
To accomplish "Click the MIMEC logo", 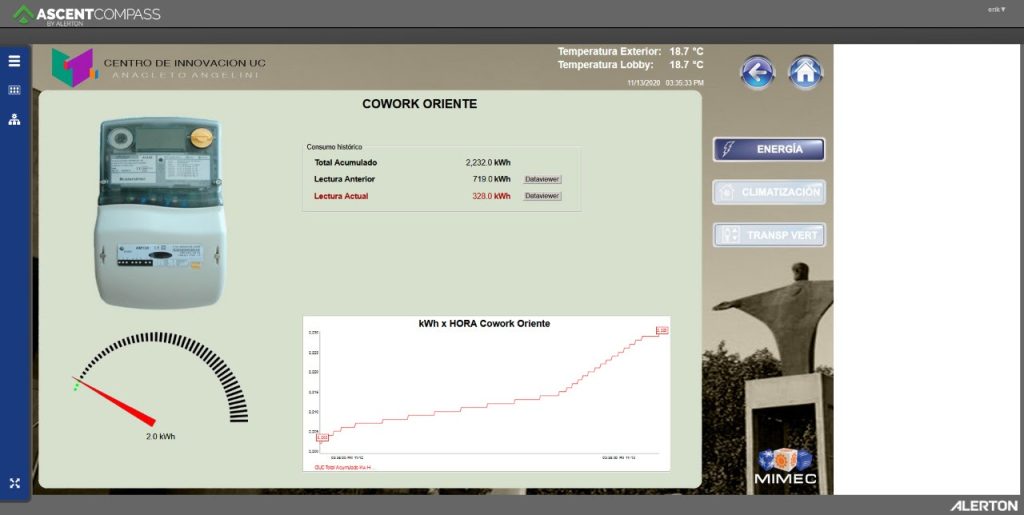I will (786, 468).
